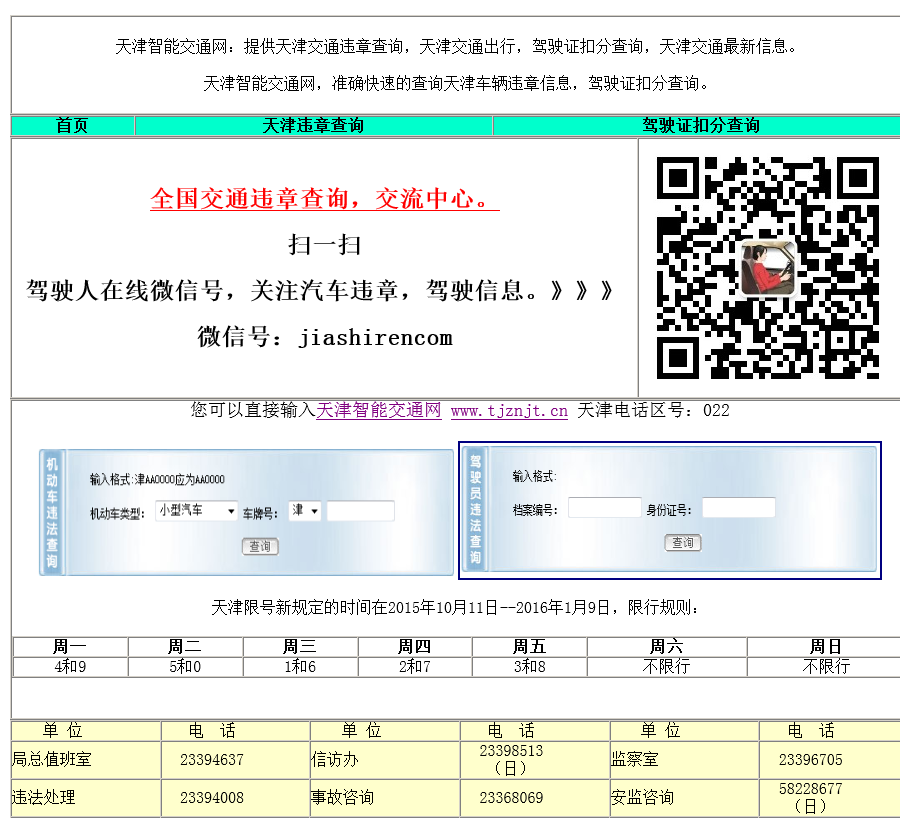Viewport: 900px width, 818px height.
Task: Open the 首页 navigation tab
Action: point(72,126)
